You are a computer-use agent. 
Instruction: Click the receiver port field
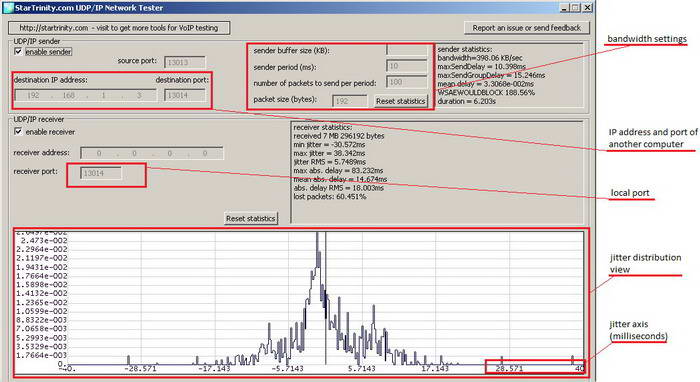pos(101,173)
